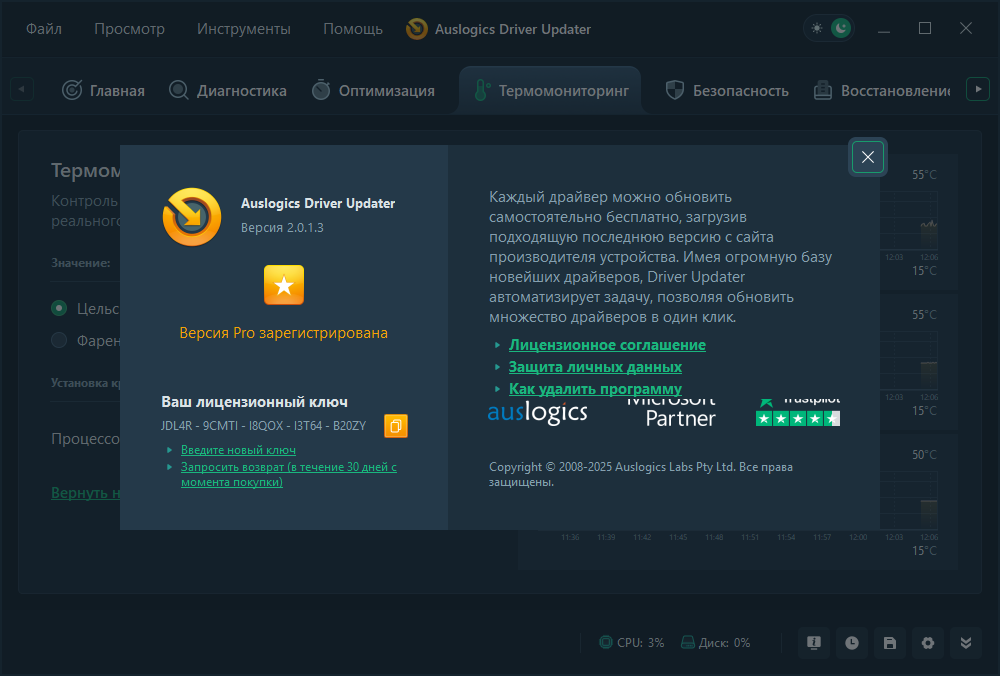Click the license key text JDL4R-9CMTI
This screenshot has height=676, width=1000.
pyautogui.click(x=263, y=426)
